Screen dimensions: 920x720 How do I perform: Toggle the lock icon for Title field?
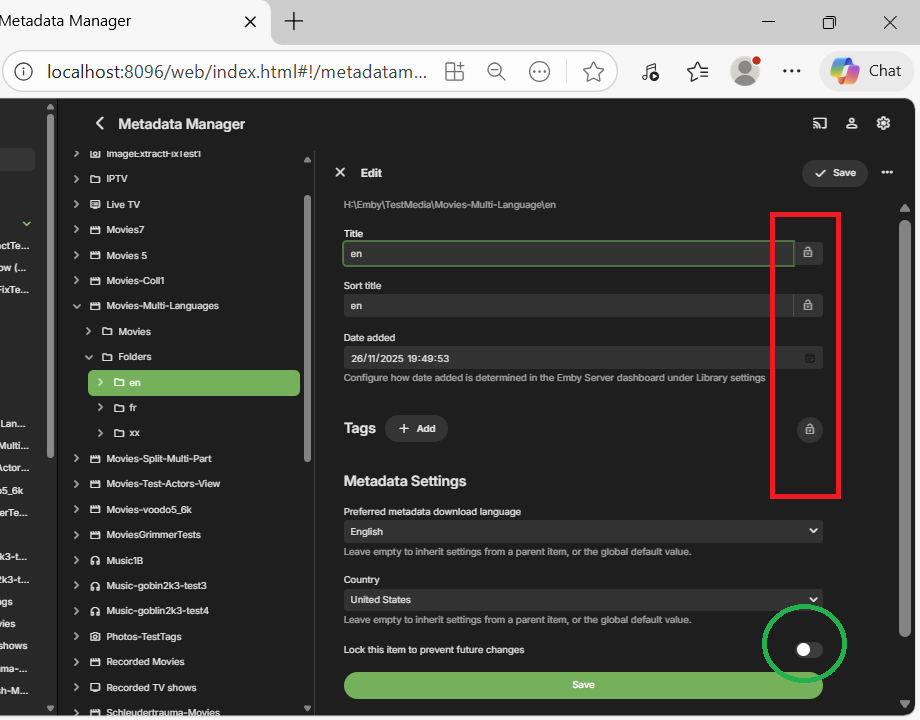(x=808, y=253)
